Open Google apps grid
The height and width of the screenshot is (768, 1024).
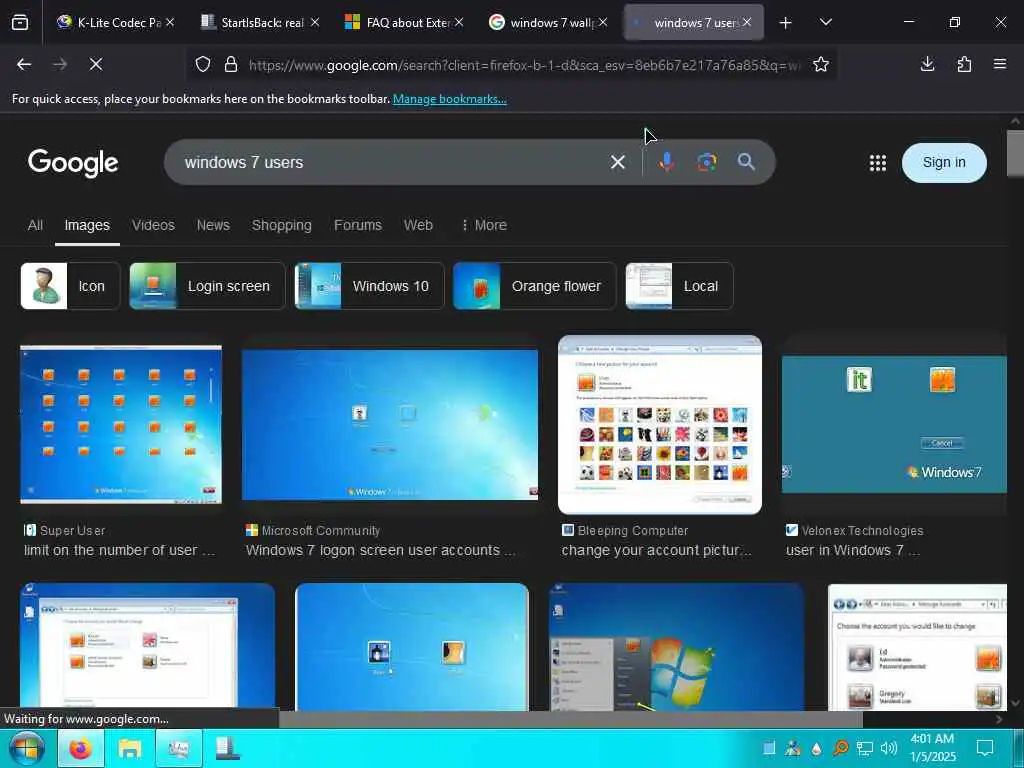[878, 163]
